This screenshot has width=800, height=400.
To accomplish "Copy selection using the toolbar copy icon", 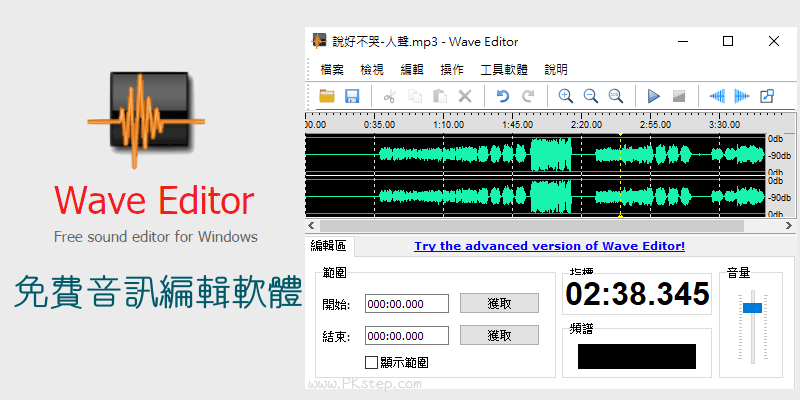I will [x=414, y=96].
